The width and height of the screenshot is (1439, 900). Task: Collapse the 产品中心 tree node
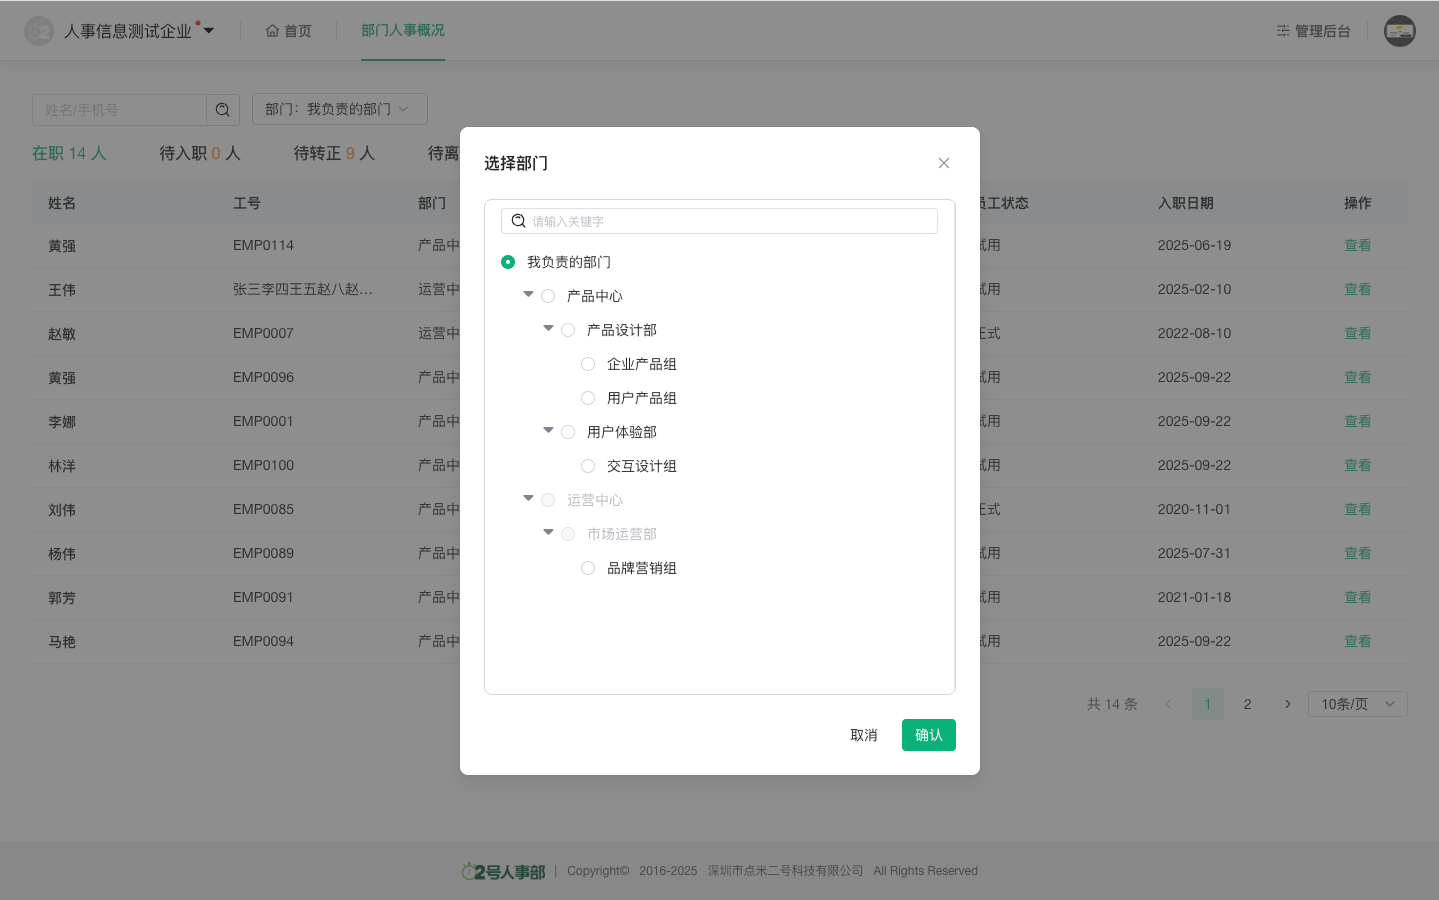tap(528, 295)
